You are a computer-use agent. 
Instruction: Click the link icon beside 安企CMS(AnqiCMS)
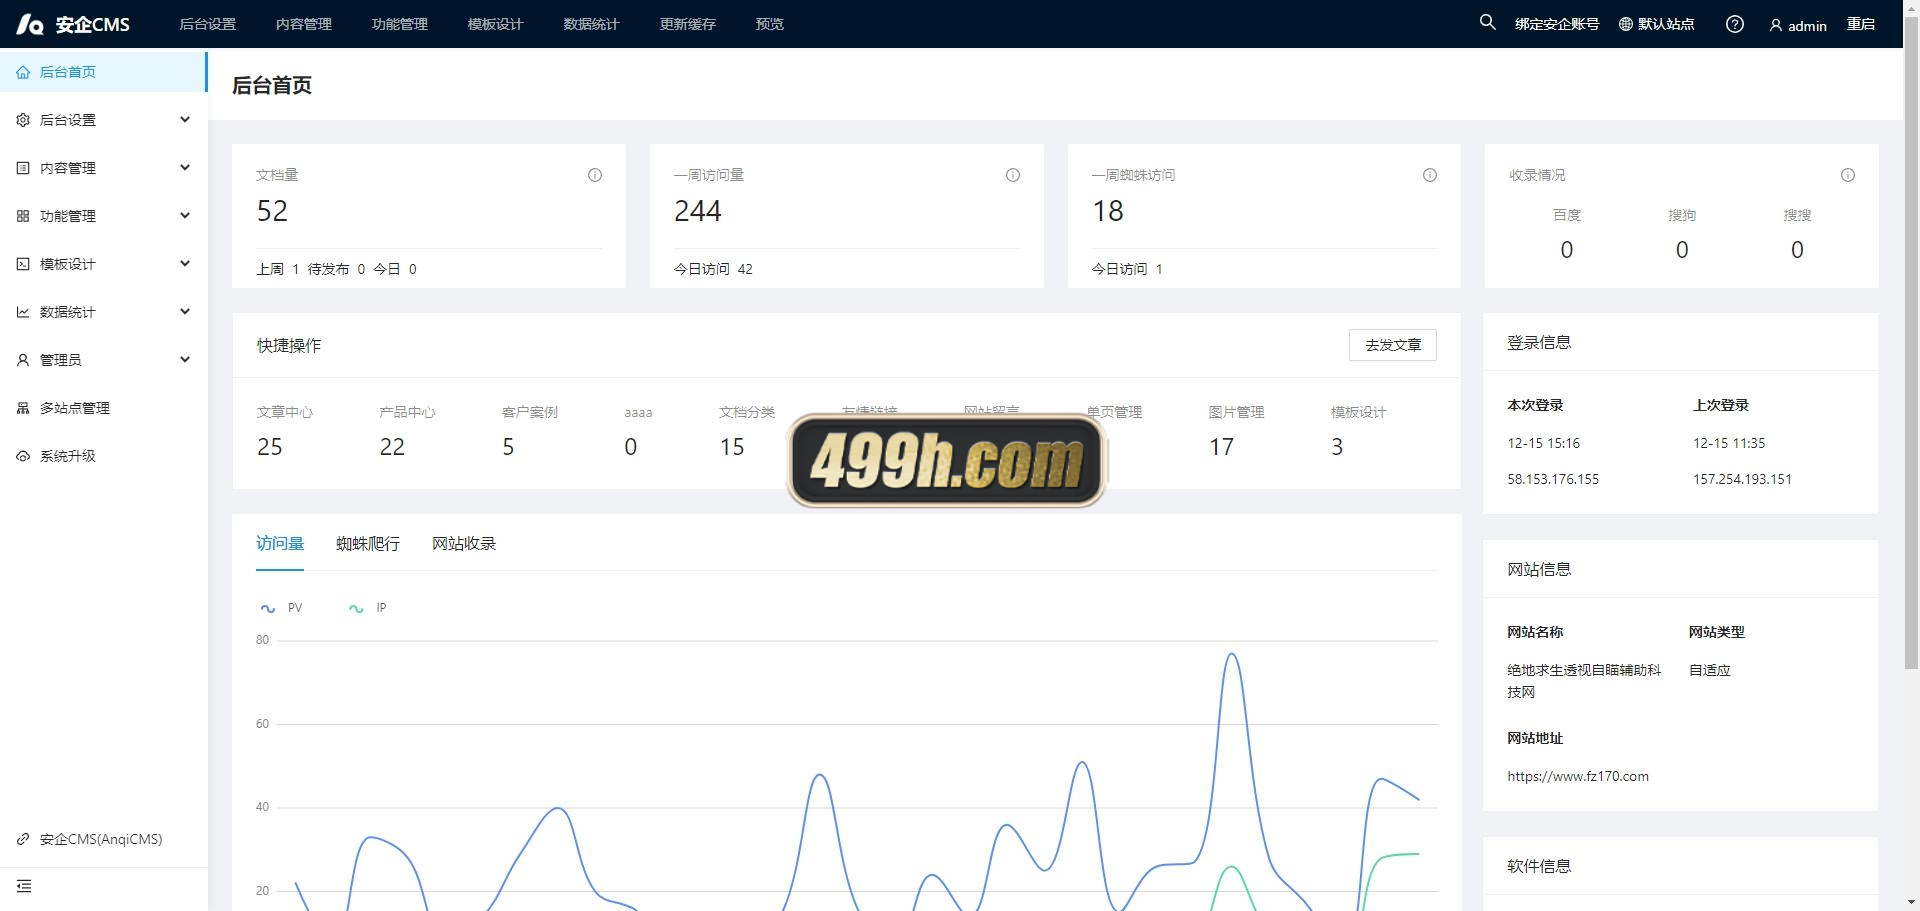pyautogui.click(x=23, y=839)
